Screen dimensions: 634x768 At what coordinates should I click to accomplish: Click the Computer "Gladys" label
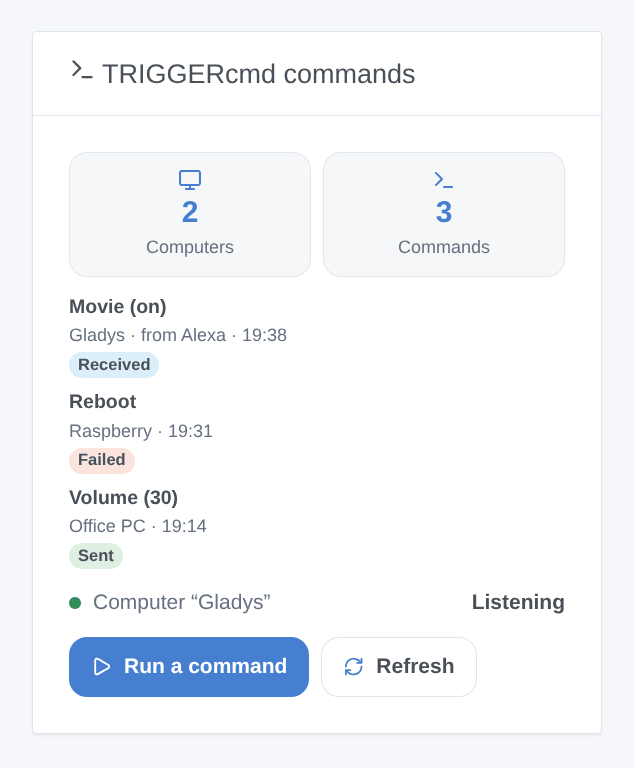click(x=182, y=602)
